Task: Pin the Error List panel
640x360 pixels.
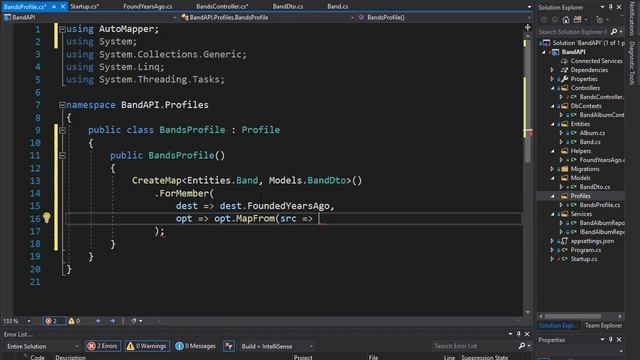Action: (x=518, y=334)
